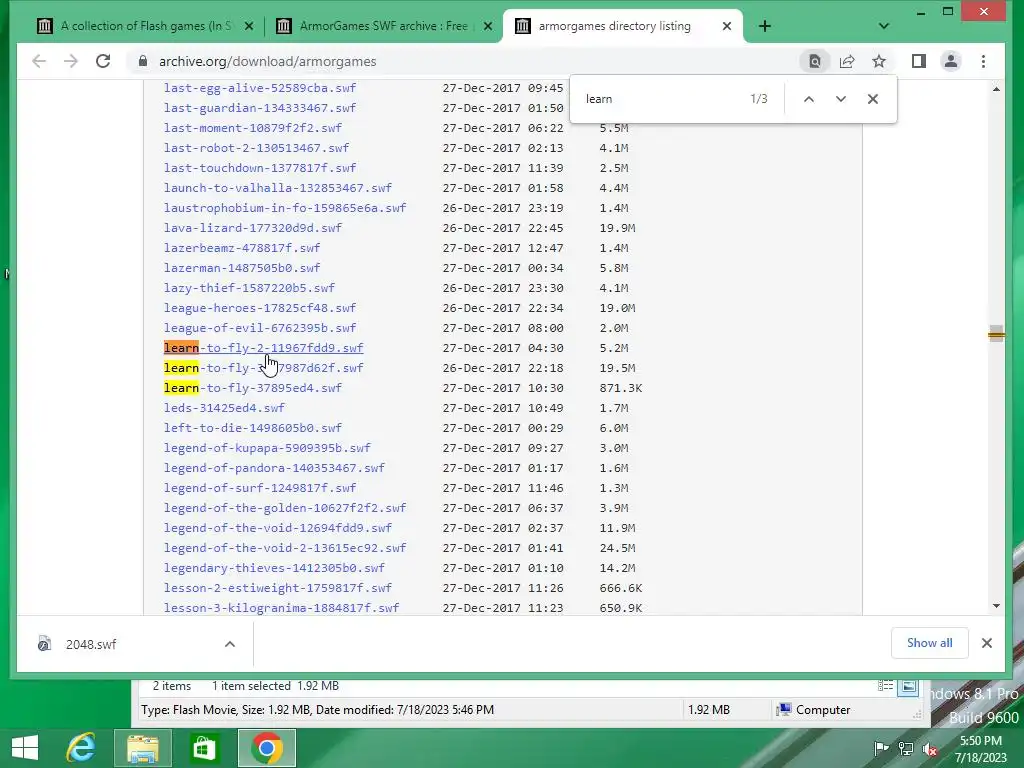The image size is (1024, 768).
Task: Close the ArmorGames SWF archive tab
Action: 488,26
